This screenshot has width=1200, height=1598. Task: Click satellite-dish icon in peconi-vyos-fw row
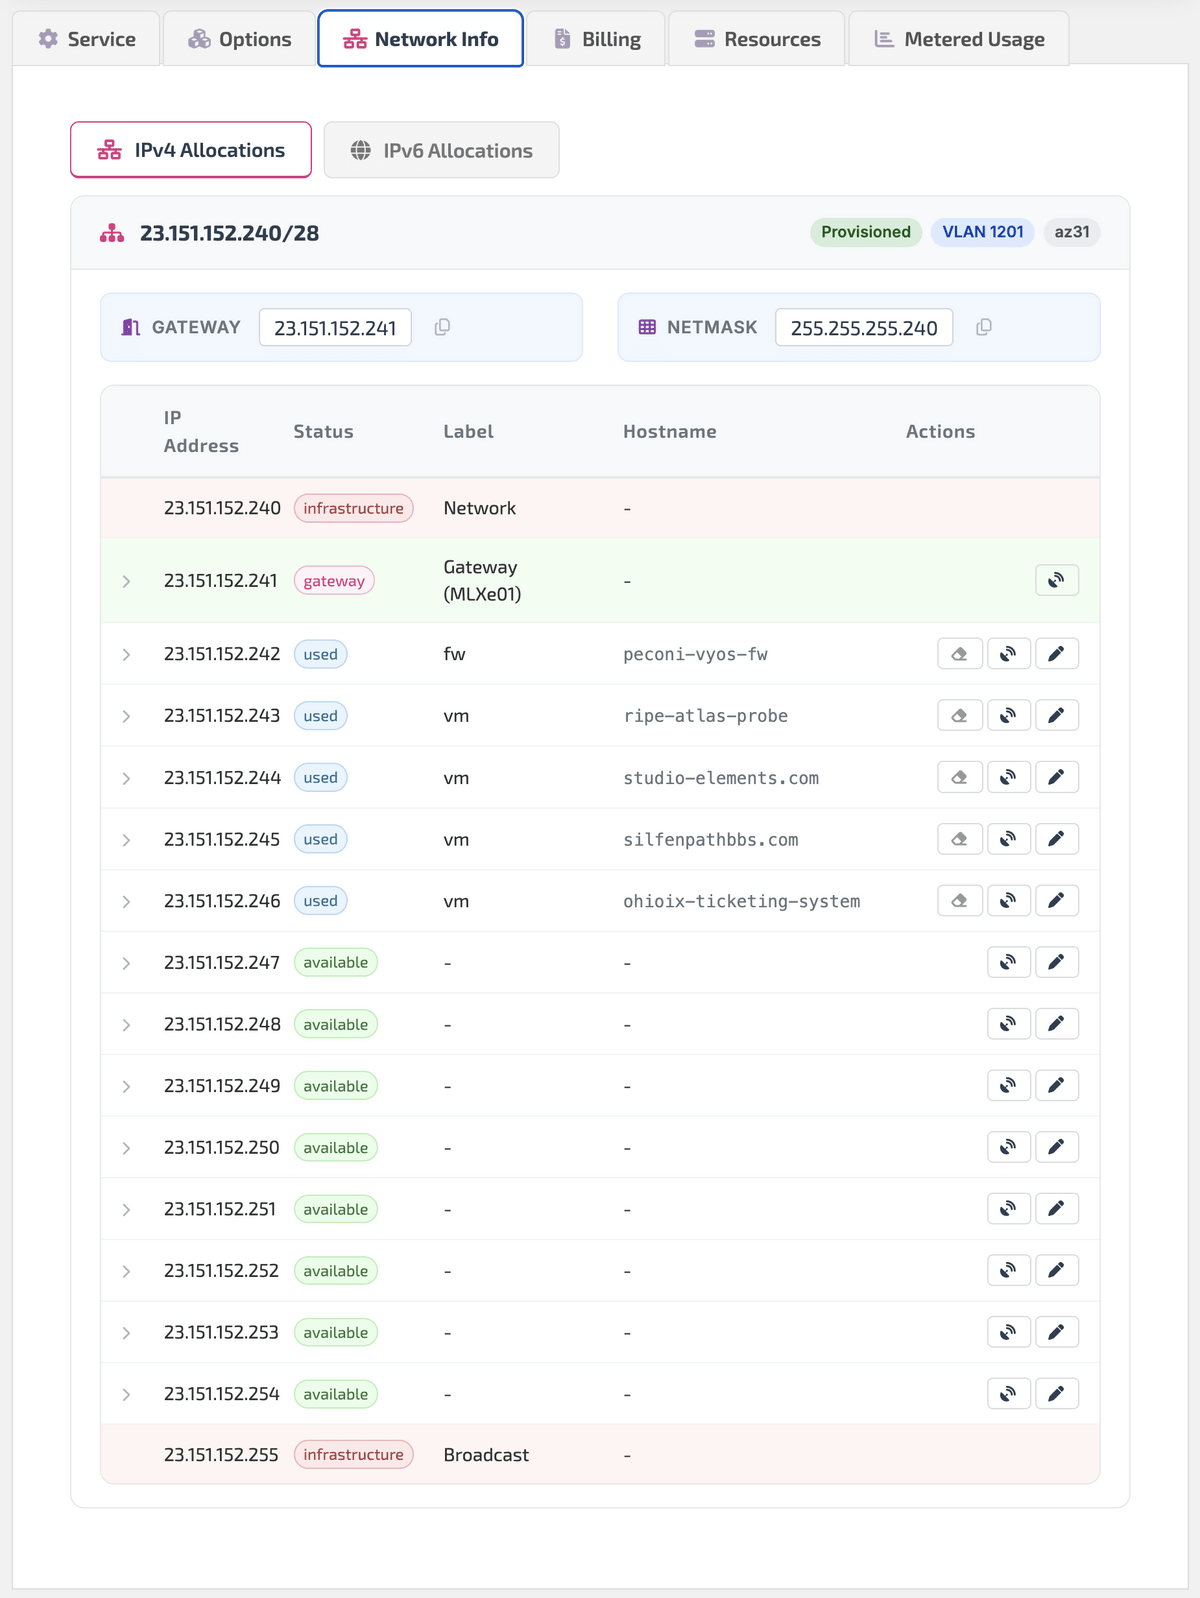pos(1009,654)
